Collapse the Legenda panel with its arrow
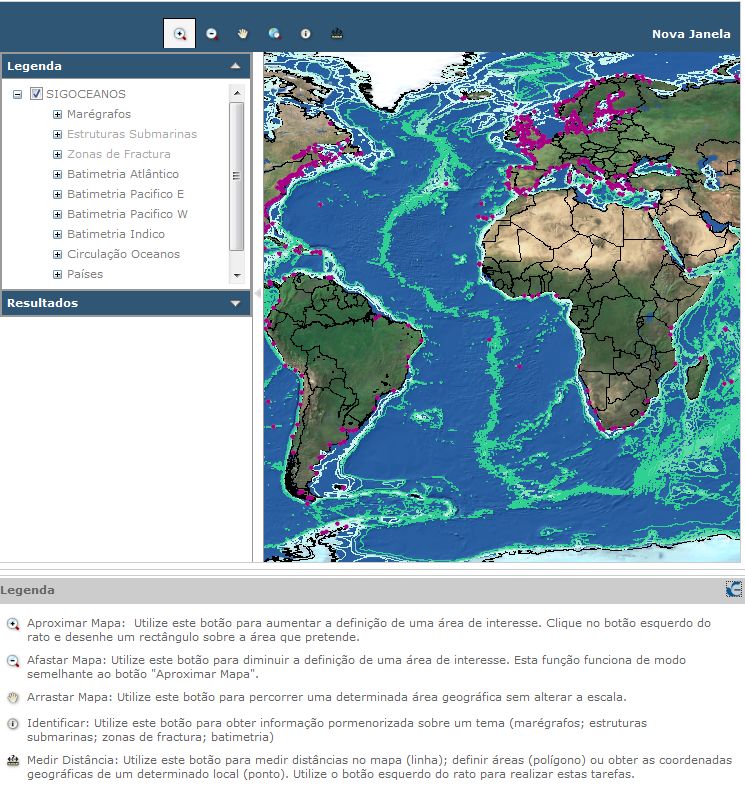This screenshot has width=745, height=788. [x=235, y=66]
